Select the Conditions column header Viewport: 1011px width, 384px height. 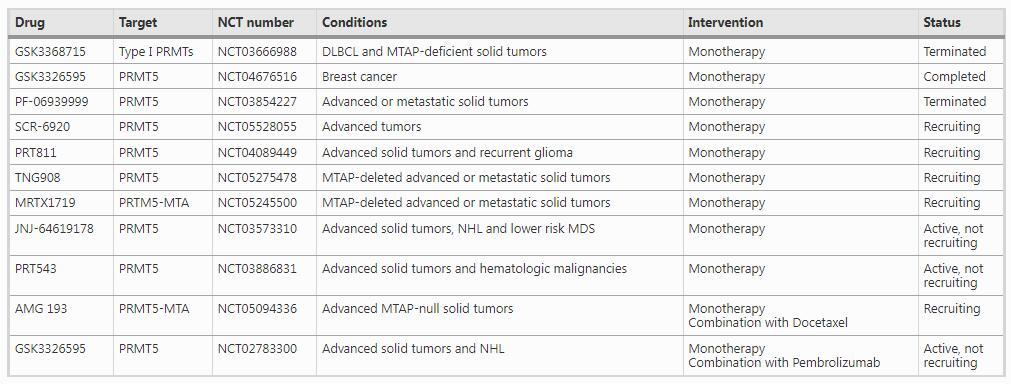[355, 23]
